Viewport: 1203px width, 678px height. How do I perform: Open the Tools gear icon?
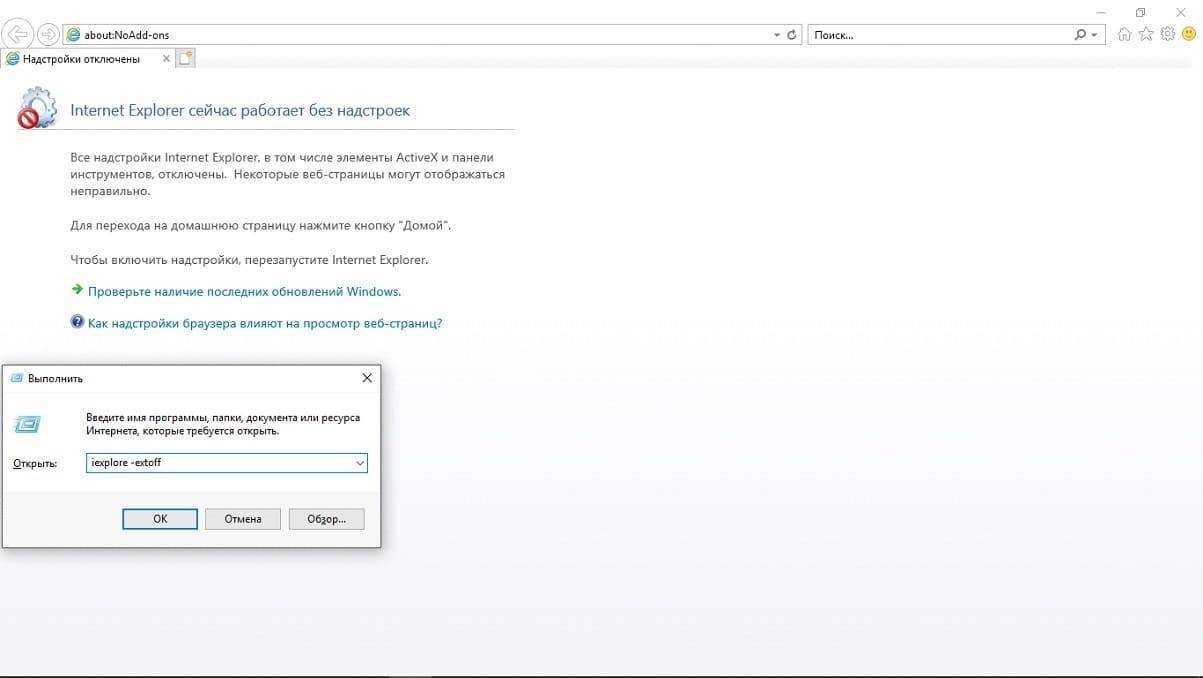1167,34
